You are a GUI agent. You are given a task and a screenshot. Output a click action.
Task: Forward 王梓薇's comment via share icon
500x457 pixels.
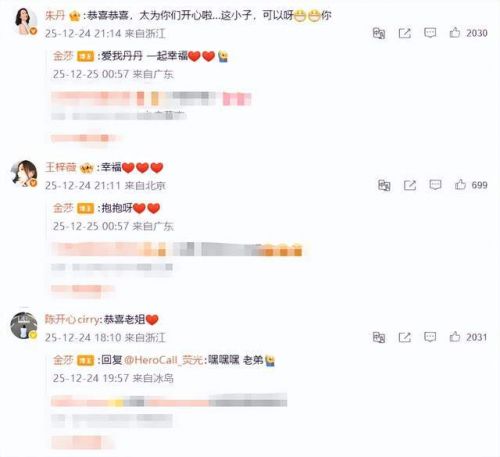(410, 185)
